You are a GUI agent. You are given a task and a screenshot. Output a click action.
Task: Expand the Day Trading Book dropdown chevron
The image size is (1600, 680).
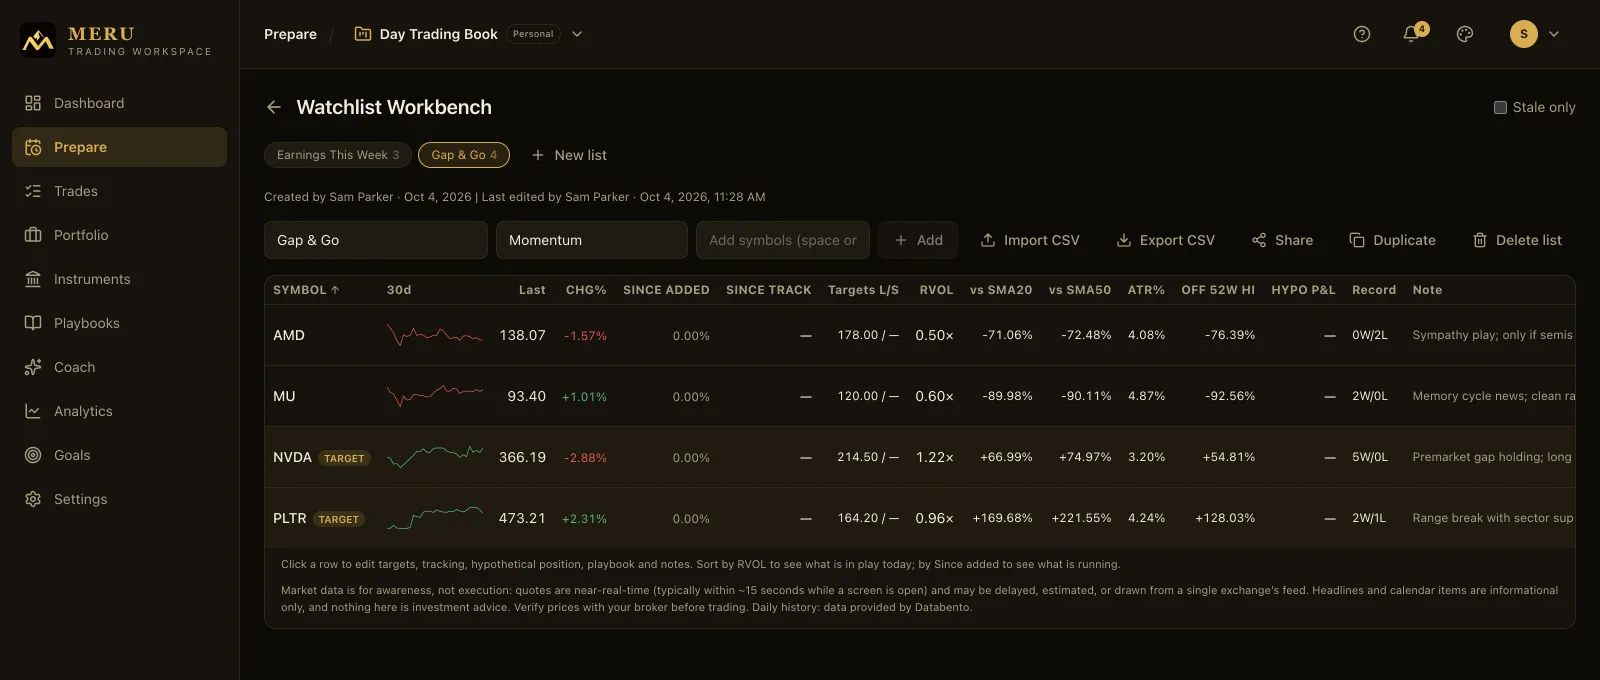pos(577,34)
